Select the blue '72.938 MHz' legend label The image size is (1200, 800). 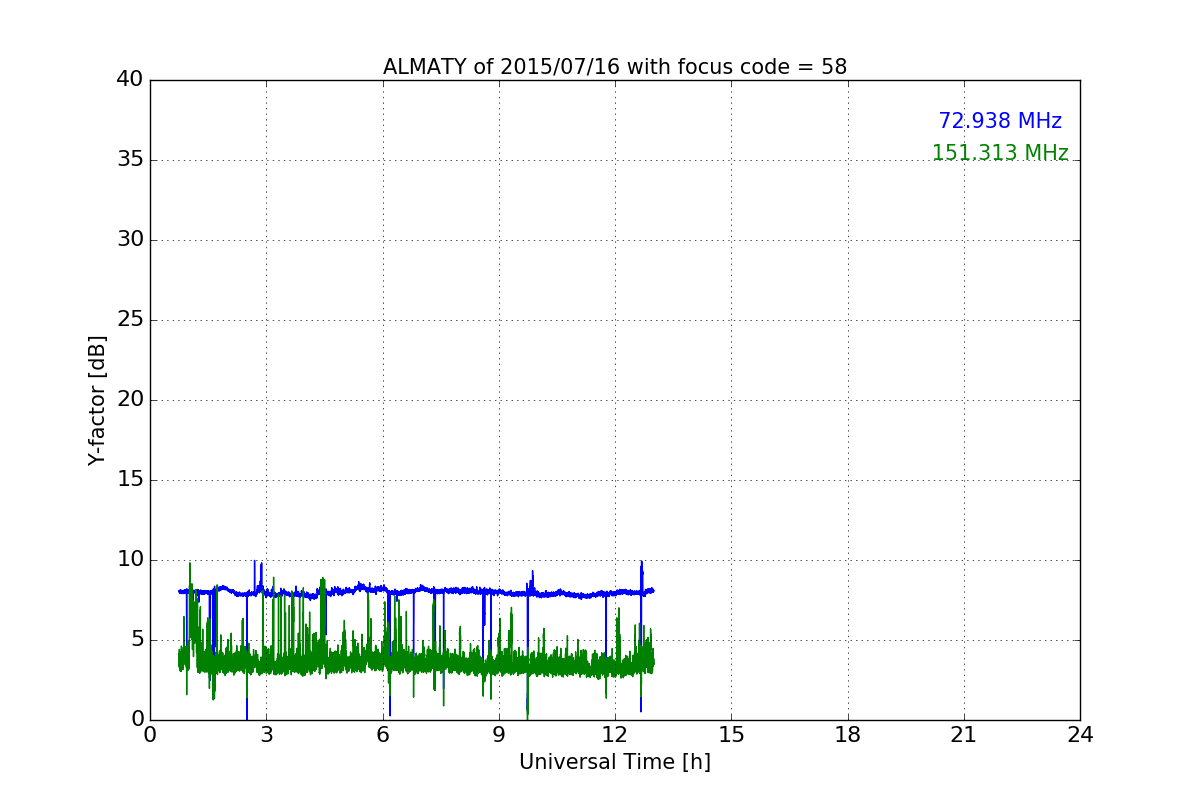tap(1000, 121)
